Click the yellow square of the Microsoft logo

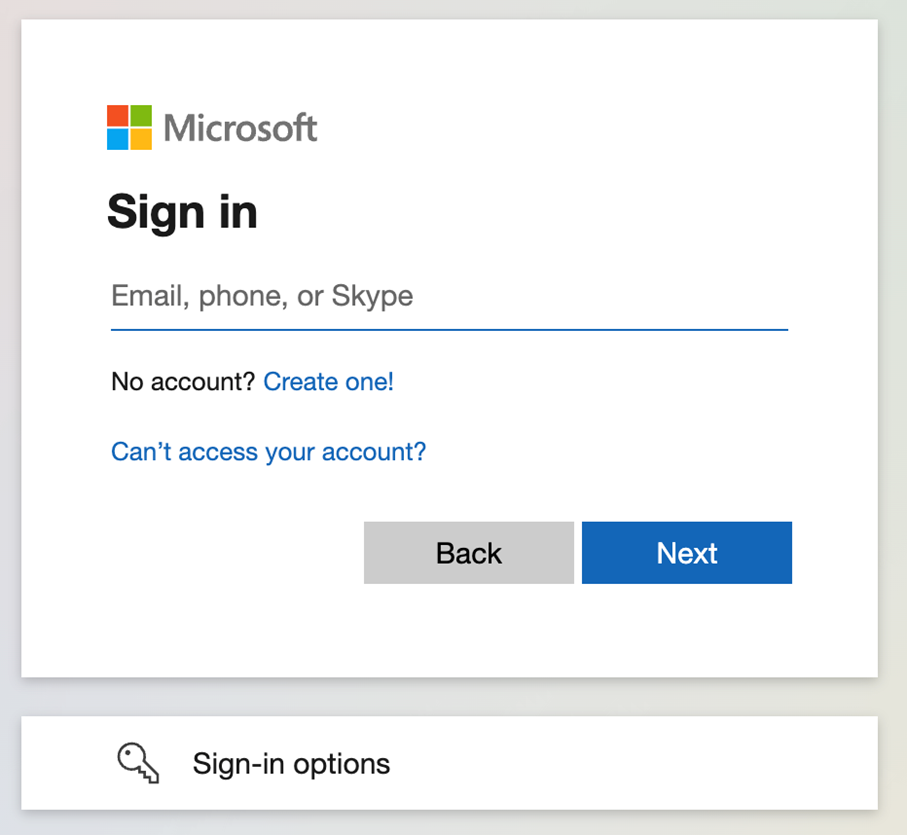coord(141,139)
